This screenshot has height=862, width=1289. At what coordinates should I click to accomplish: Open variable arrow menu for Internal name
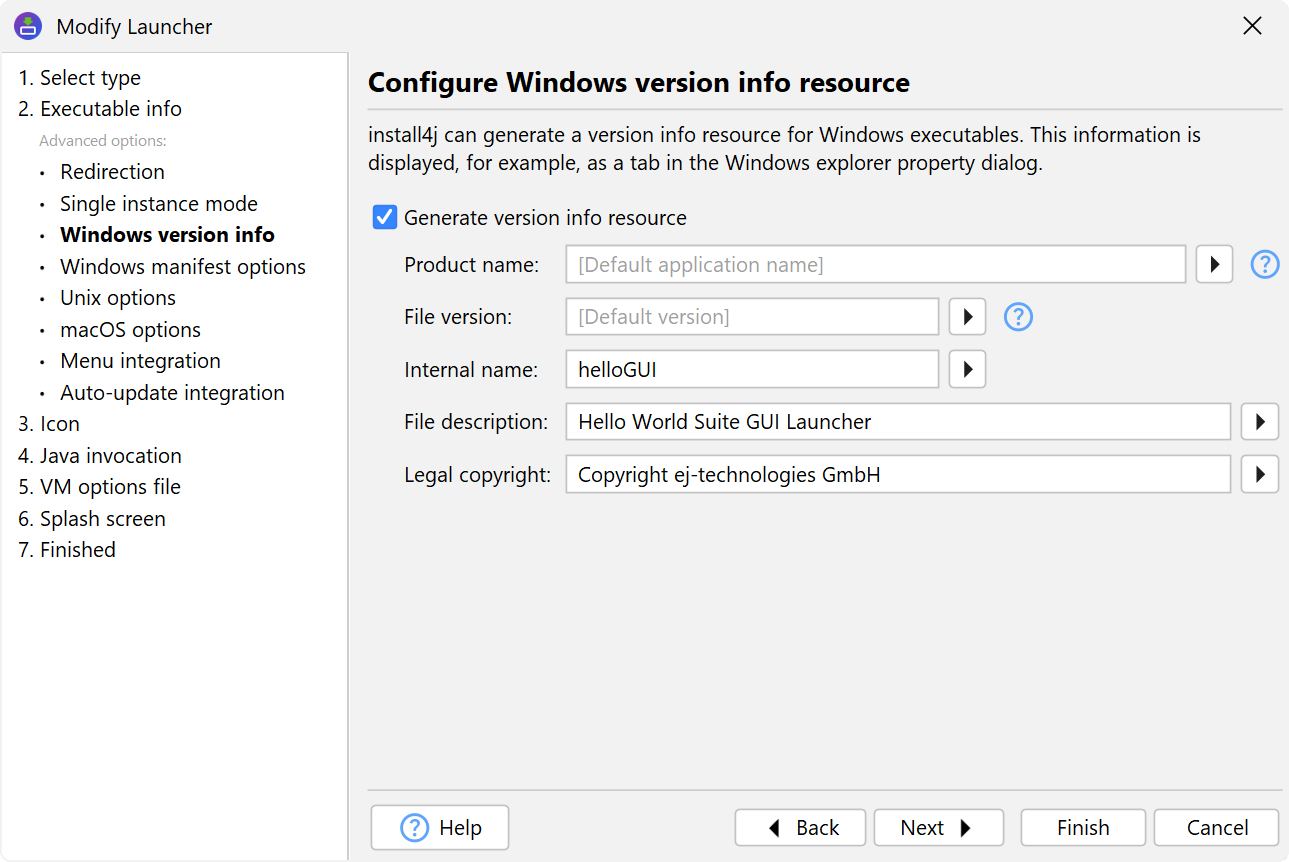pos(967,369)
